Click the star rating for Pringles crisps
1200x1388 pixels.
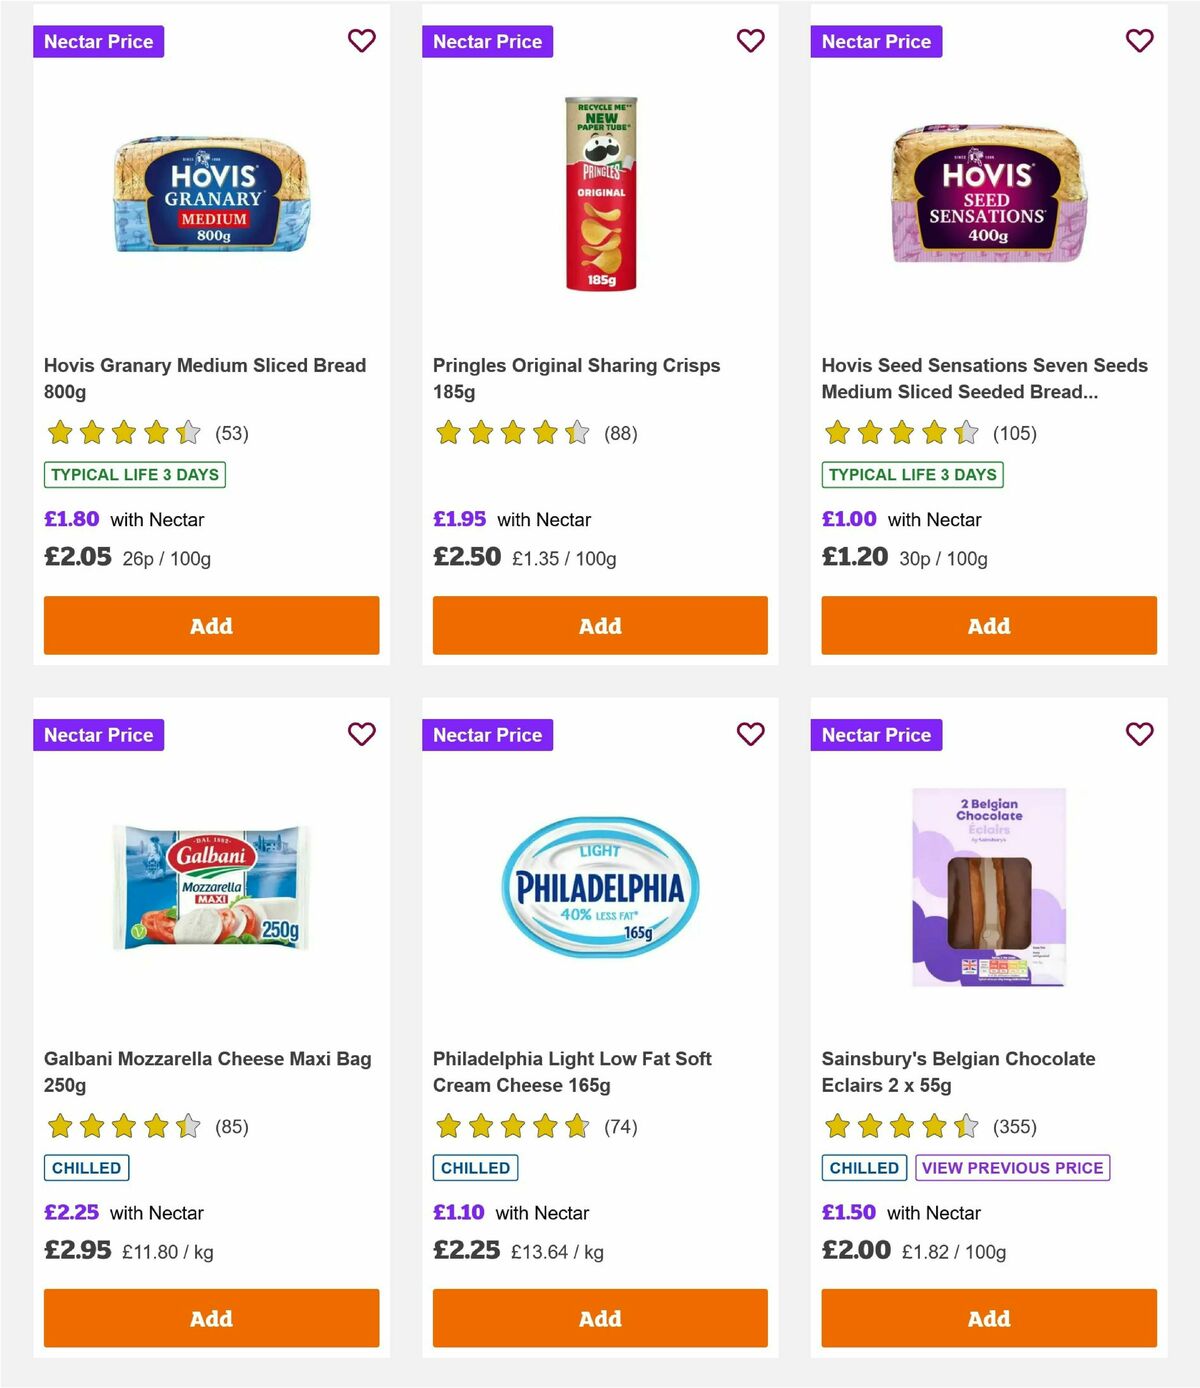(x=510, y=433)
